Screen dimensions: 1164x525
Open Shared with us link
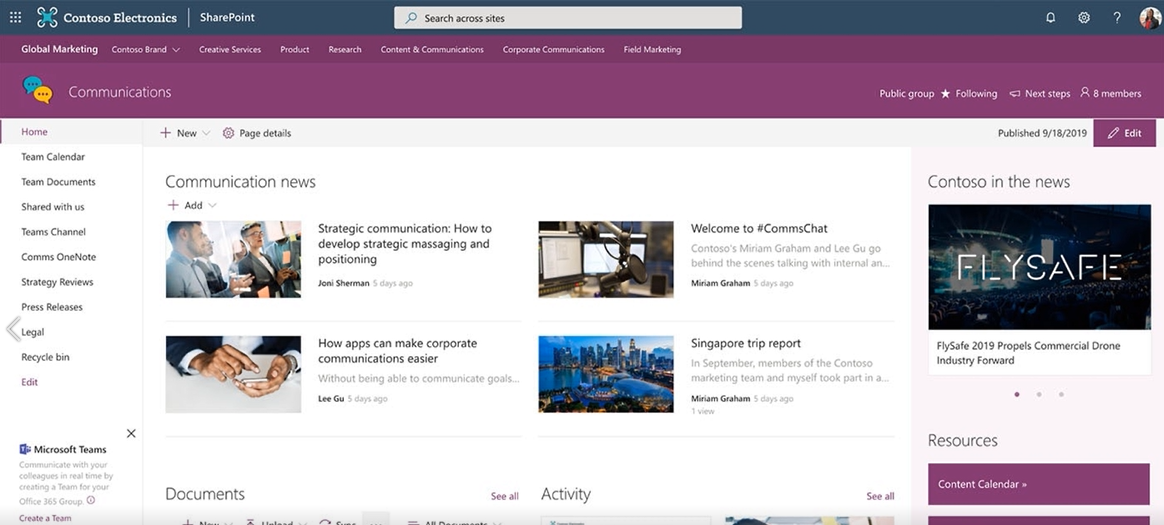tap(53, 207)
